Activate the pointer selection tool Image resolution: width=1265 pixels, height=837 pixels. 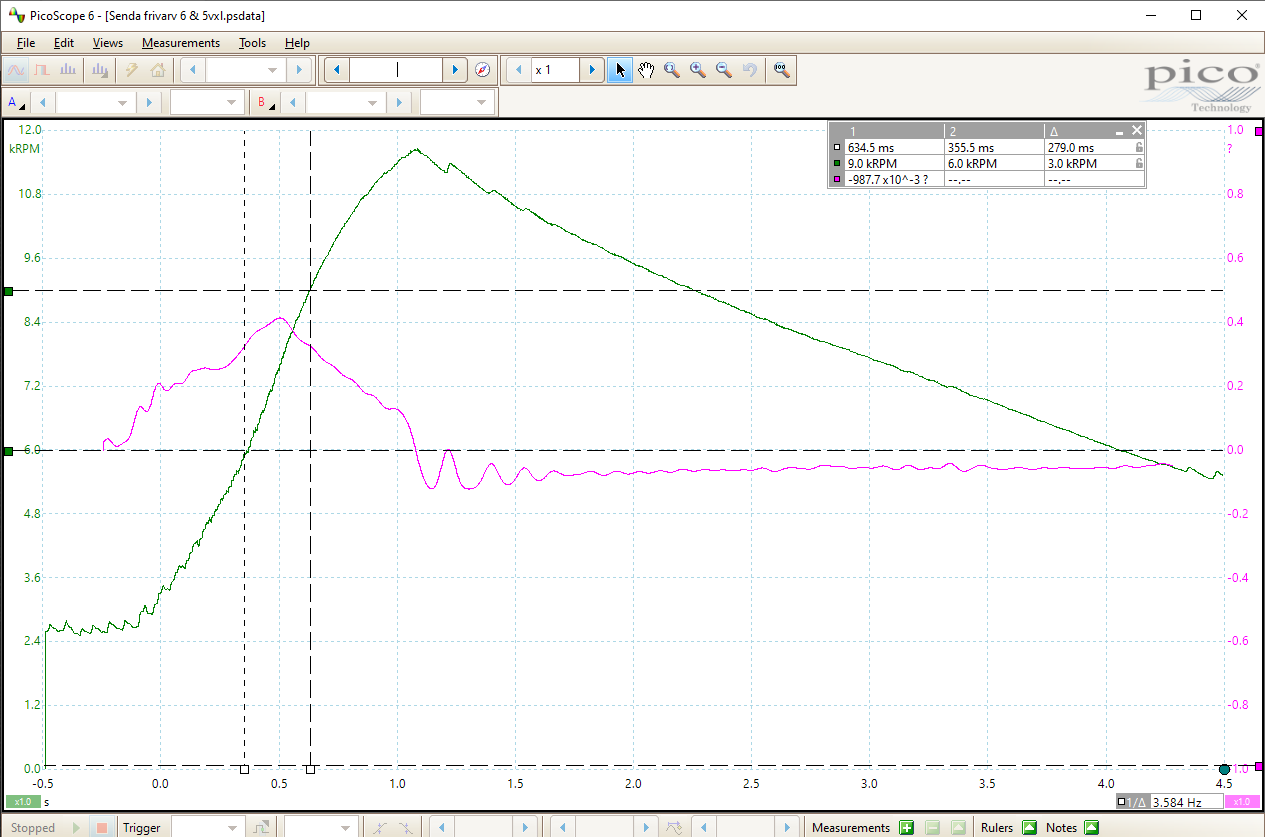620,70
